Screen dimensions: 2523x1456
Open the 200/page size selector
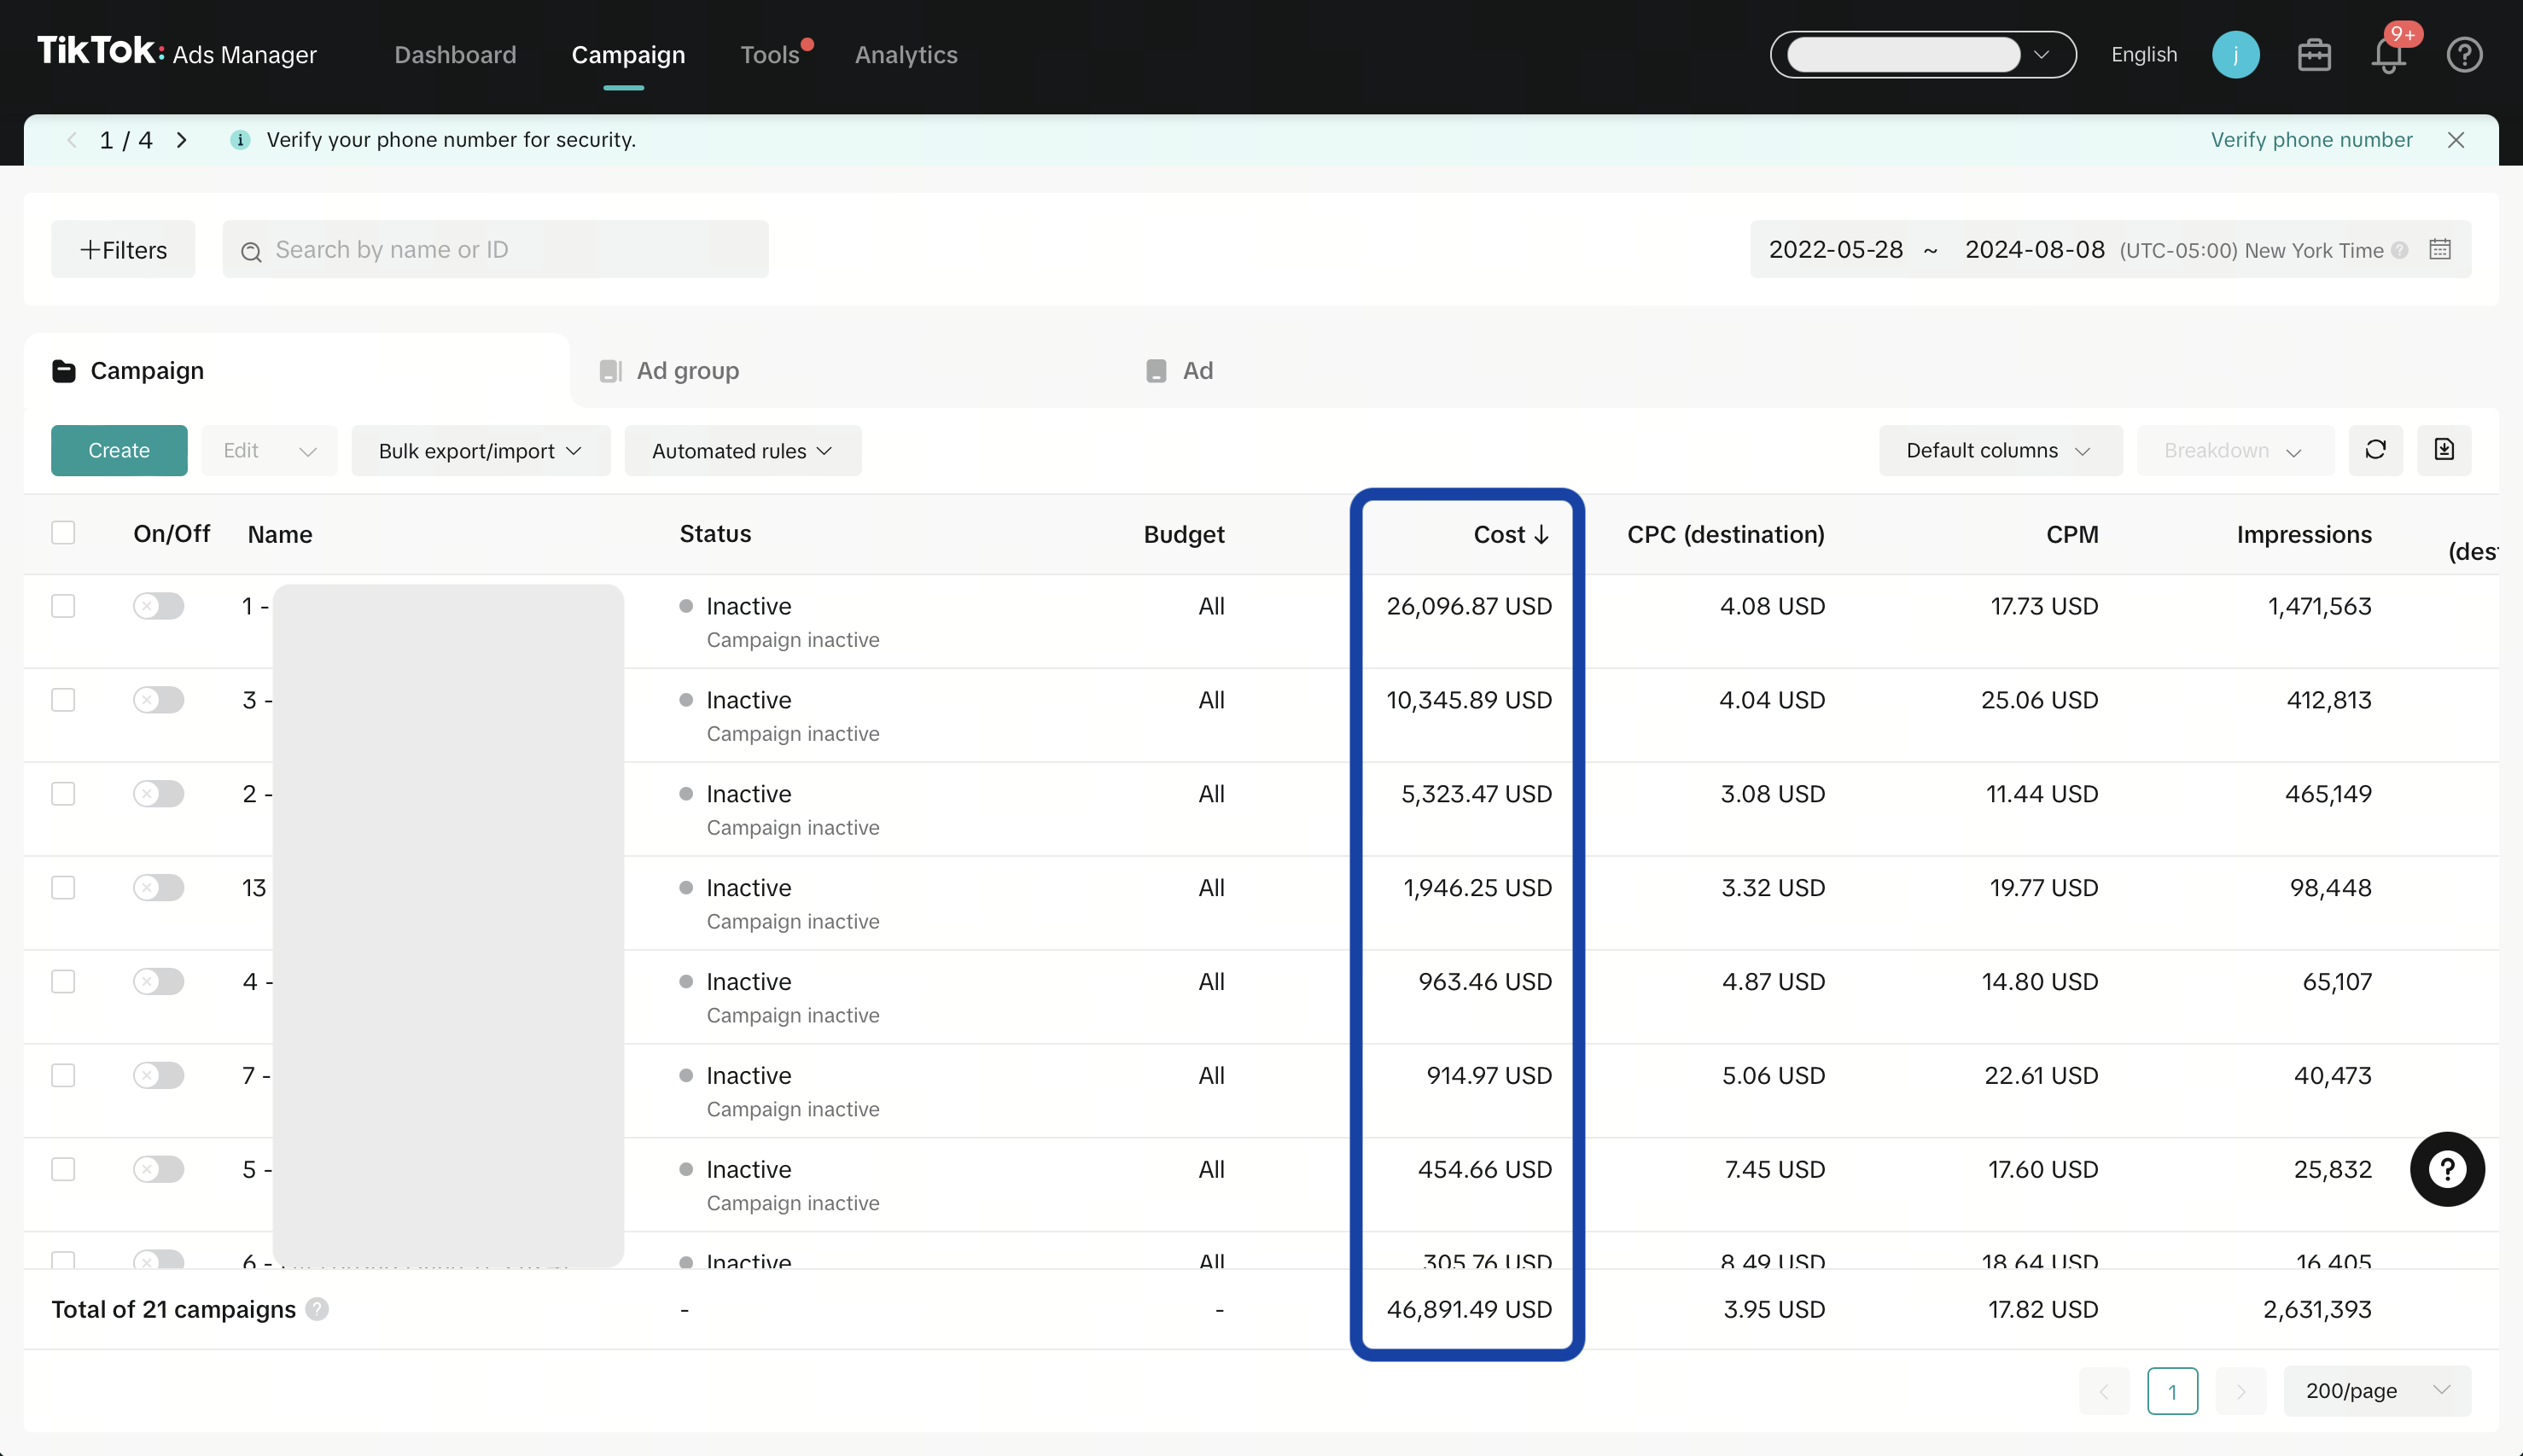click(2376, 1391)
